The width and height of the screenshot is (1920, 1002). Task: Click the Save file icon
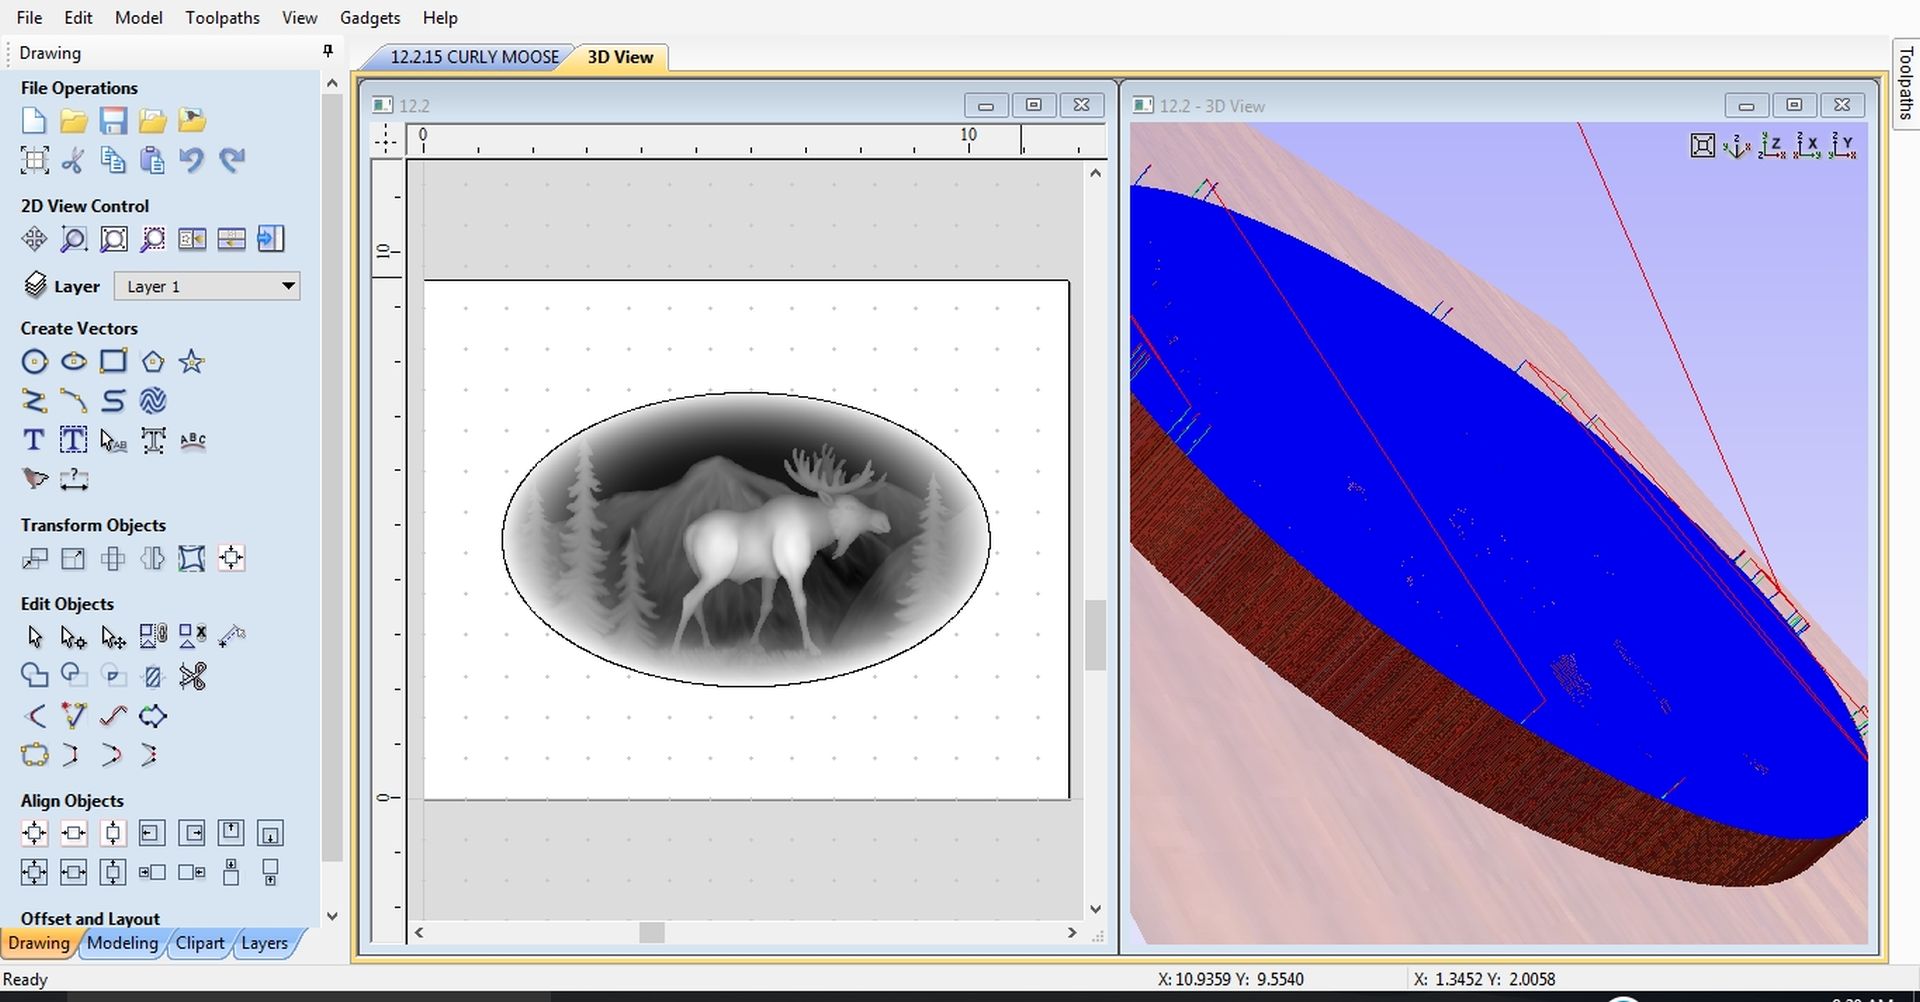(113, 121)
